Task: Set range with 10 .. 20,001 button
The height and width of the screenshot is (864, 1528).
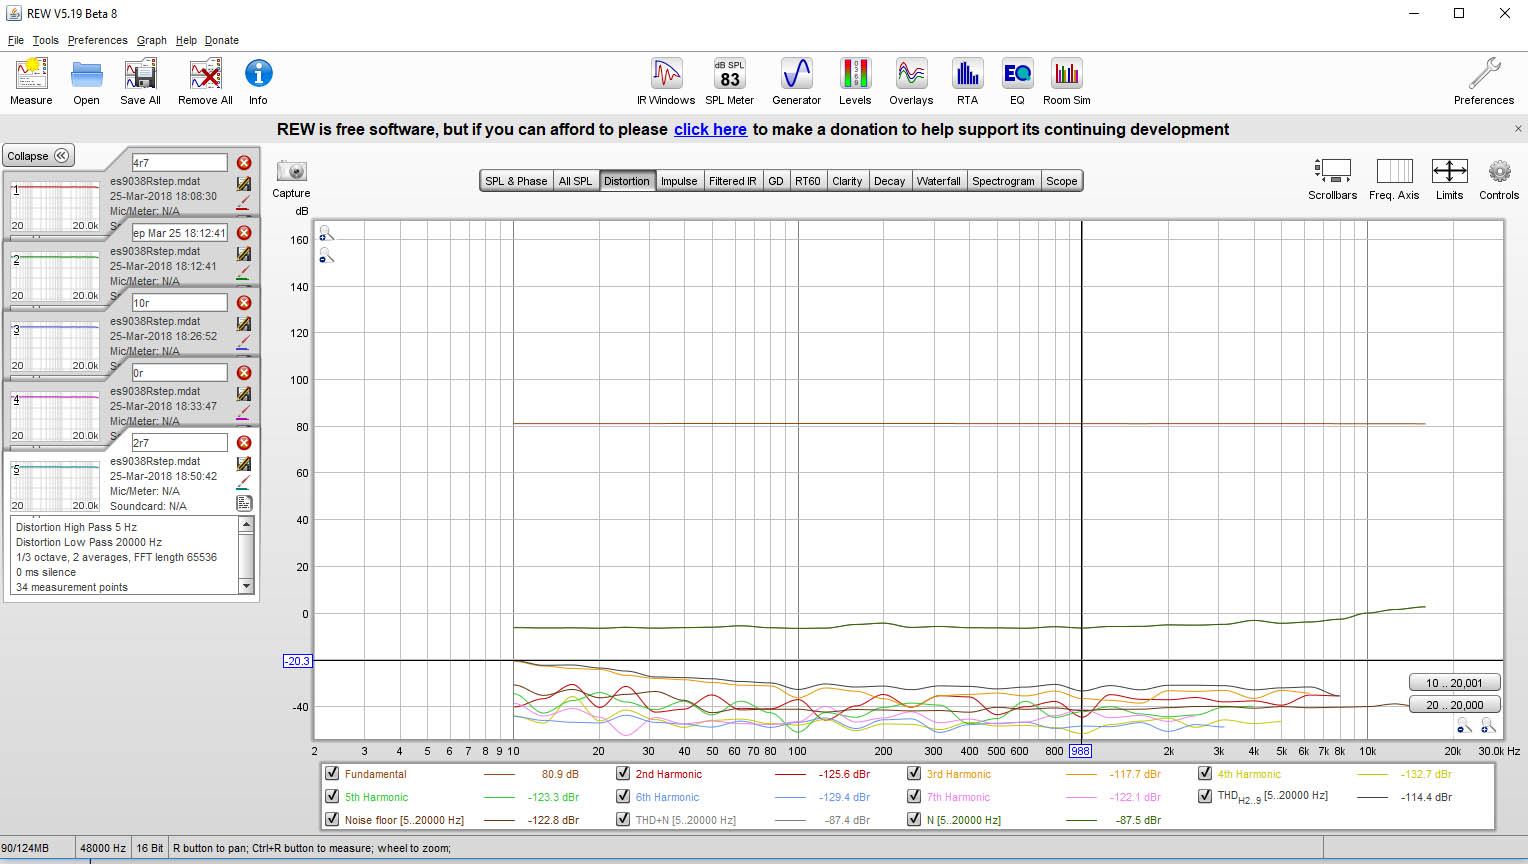Action: tap(1455, 683)
